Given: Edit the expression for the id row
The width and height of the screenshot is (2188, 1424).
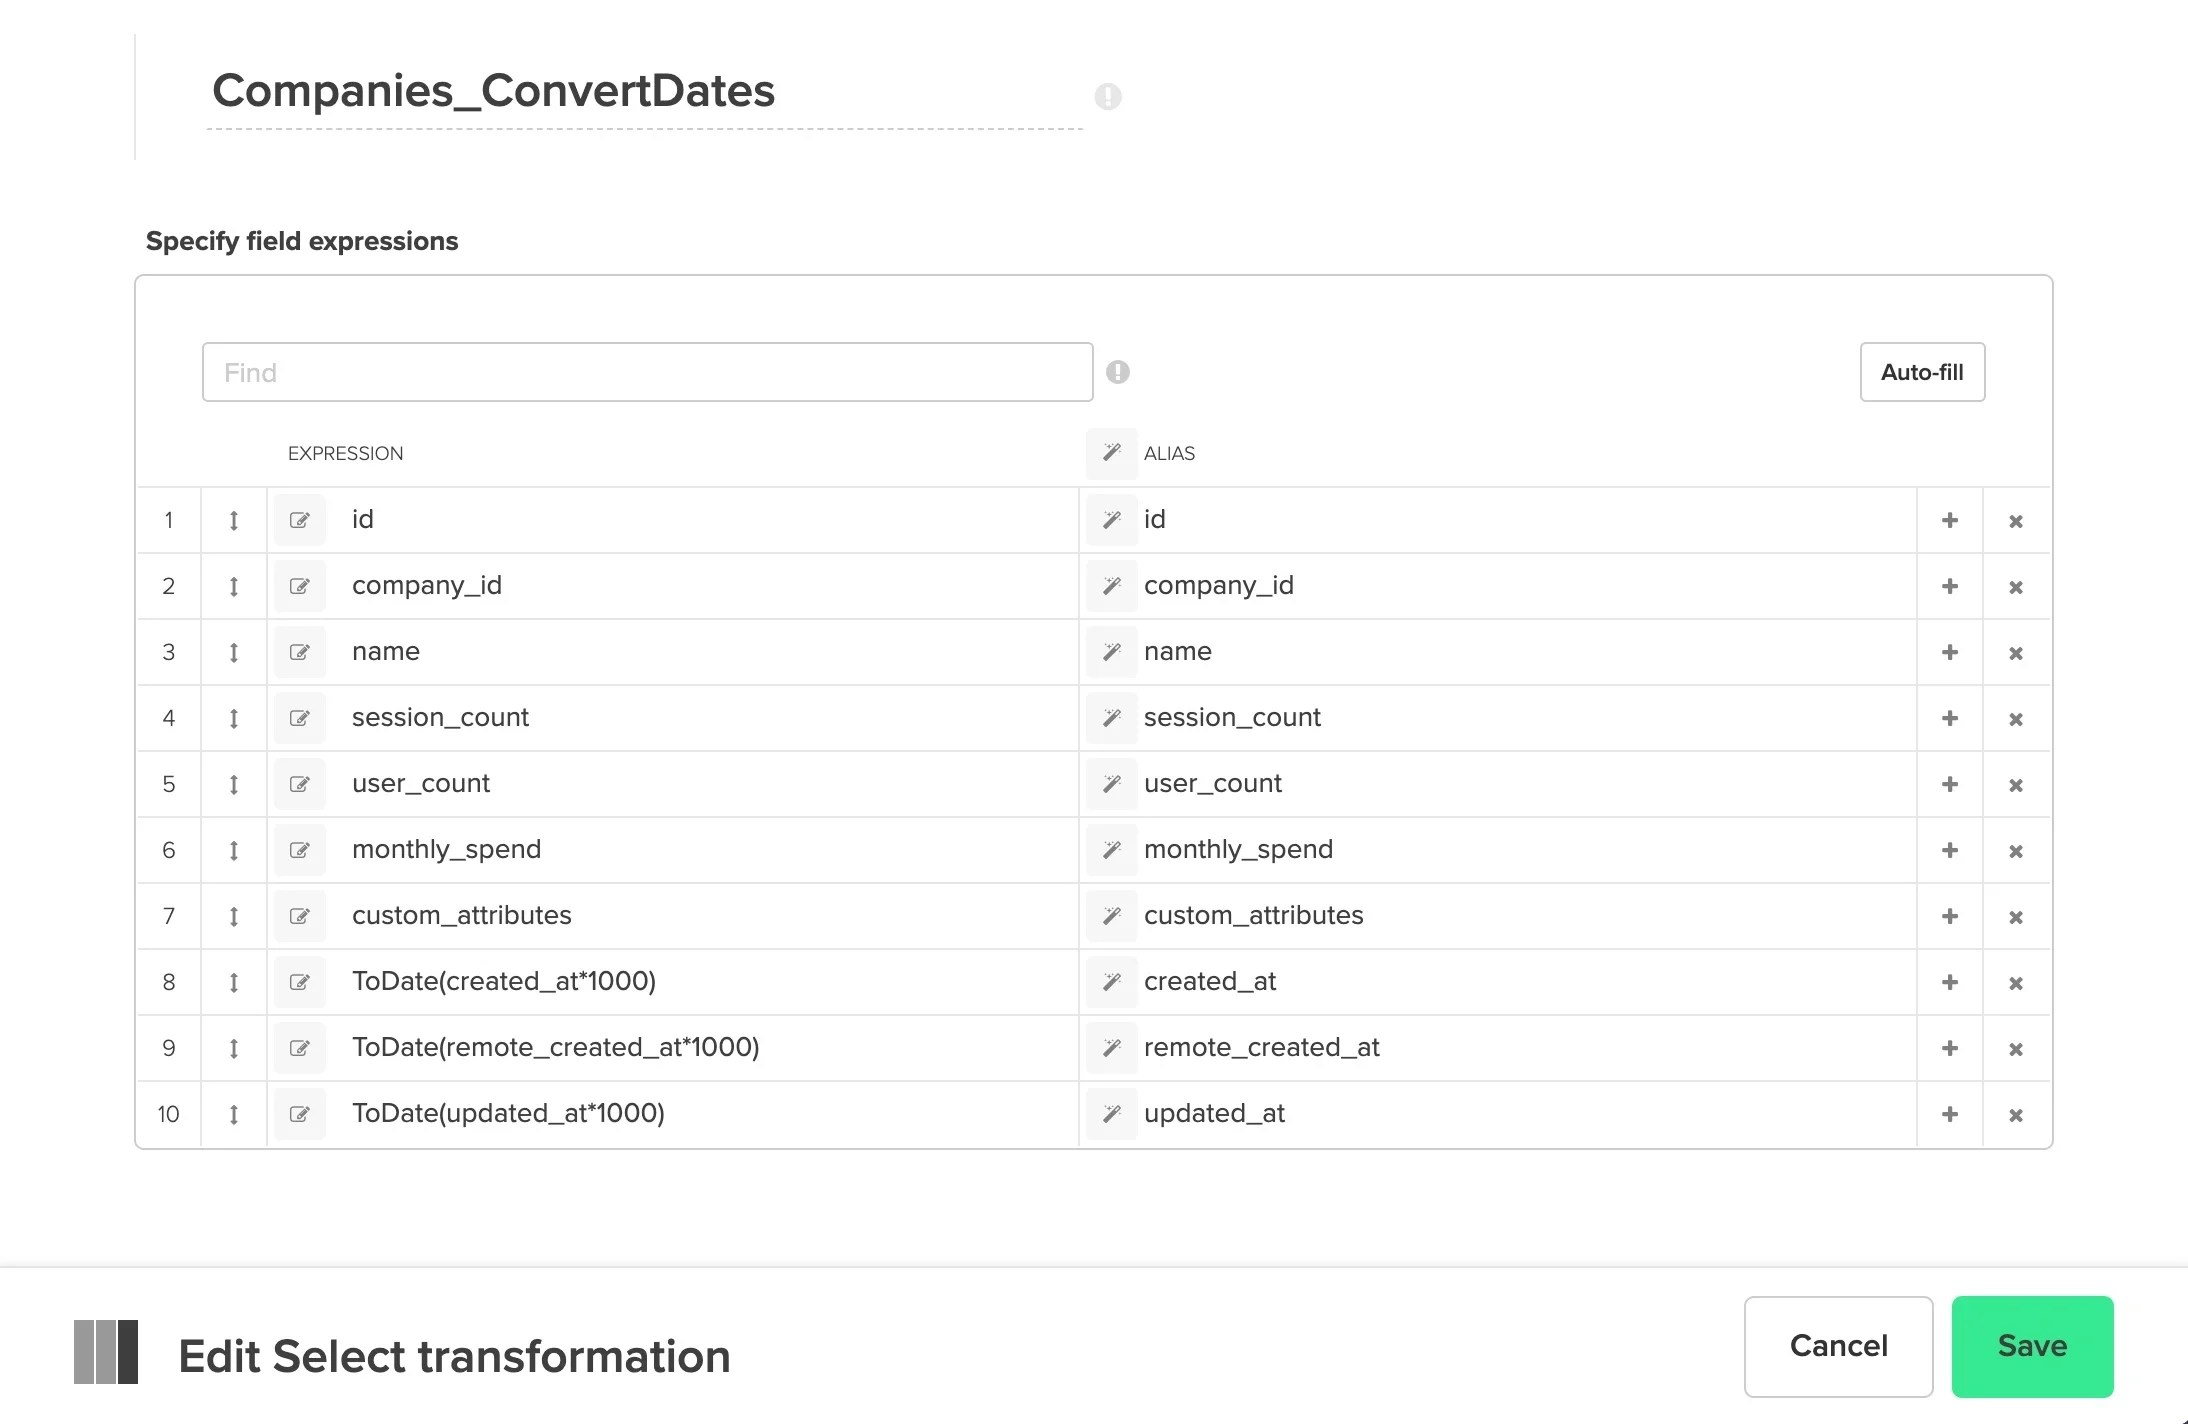Looking at the screenshot, I should tap(299, 519).
